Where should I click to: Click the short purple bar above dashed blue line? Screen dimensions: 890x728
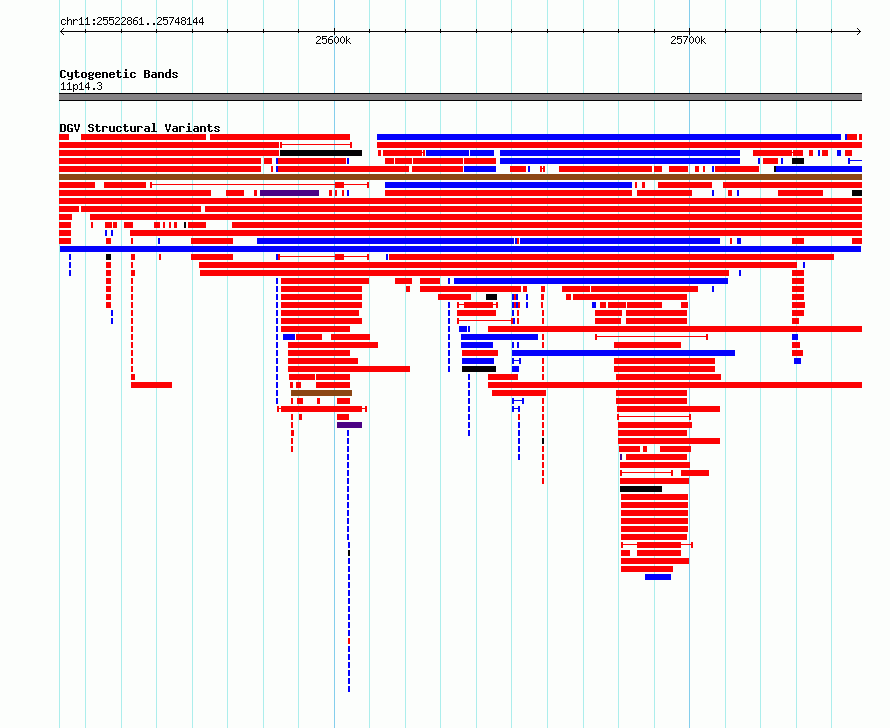(349, 425)
